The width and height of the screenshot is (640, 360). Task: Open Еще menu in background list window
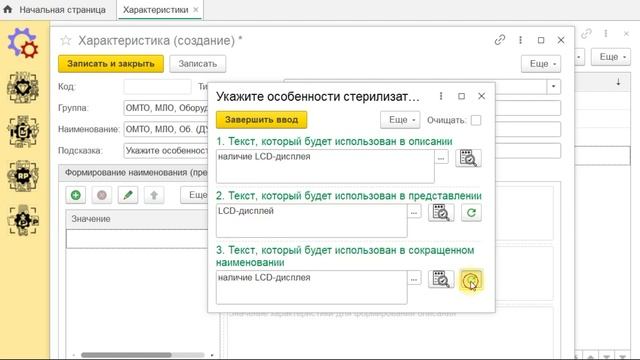tap(611, 57)
